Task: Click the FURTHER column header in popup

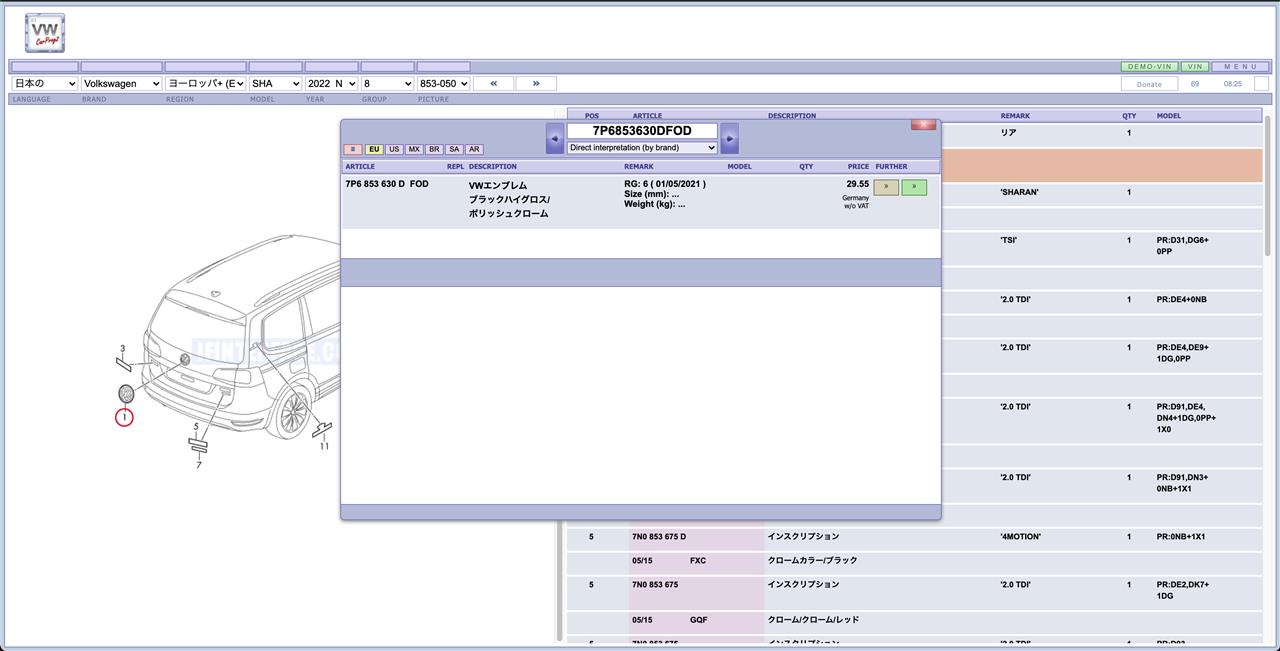Action: (891, 166)
